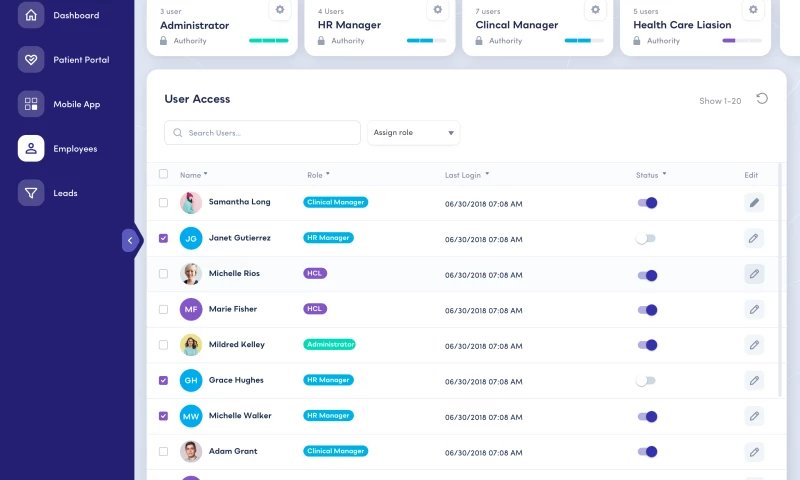Select the Employees person icon
This screenshot has width=800, height=480.
pyautogui.click(x=31, y=148)
